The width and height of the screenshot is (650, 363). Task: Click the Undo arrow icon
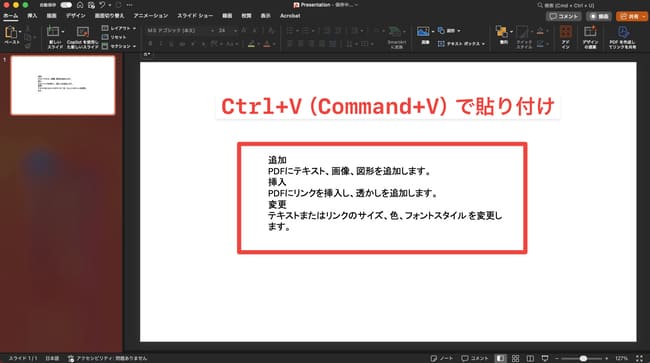coord(102,5)
